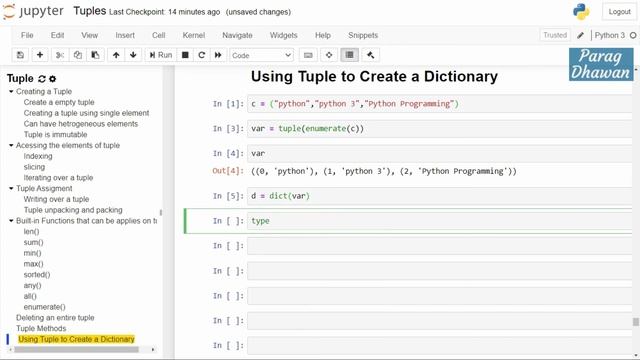Screen dimensions: 640x360
Task: Click the pencil edit icon near Trusted
Action: tap(580, 36)
